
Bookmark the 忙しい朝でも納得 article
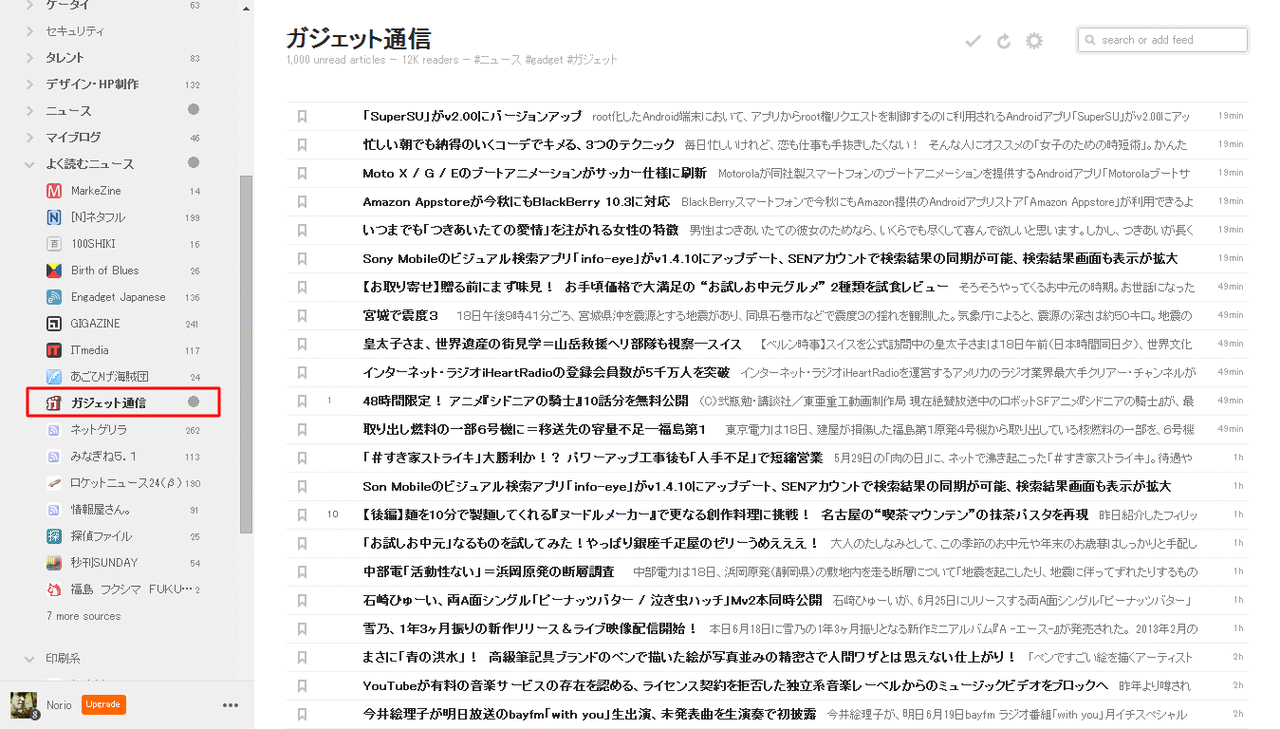302,144
